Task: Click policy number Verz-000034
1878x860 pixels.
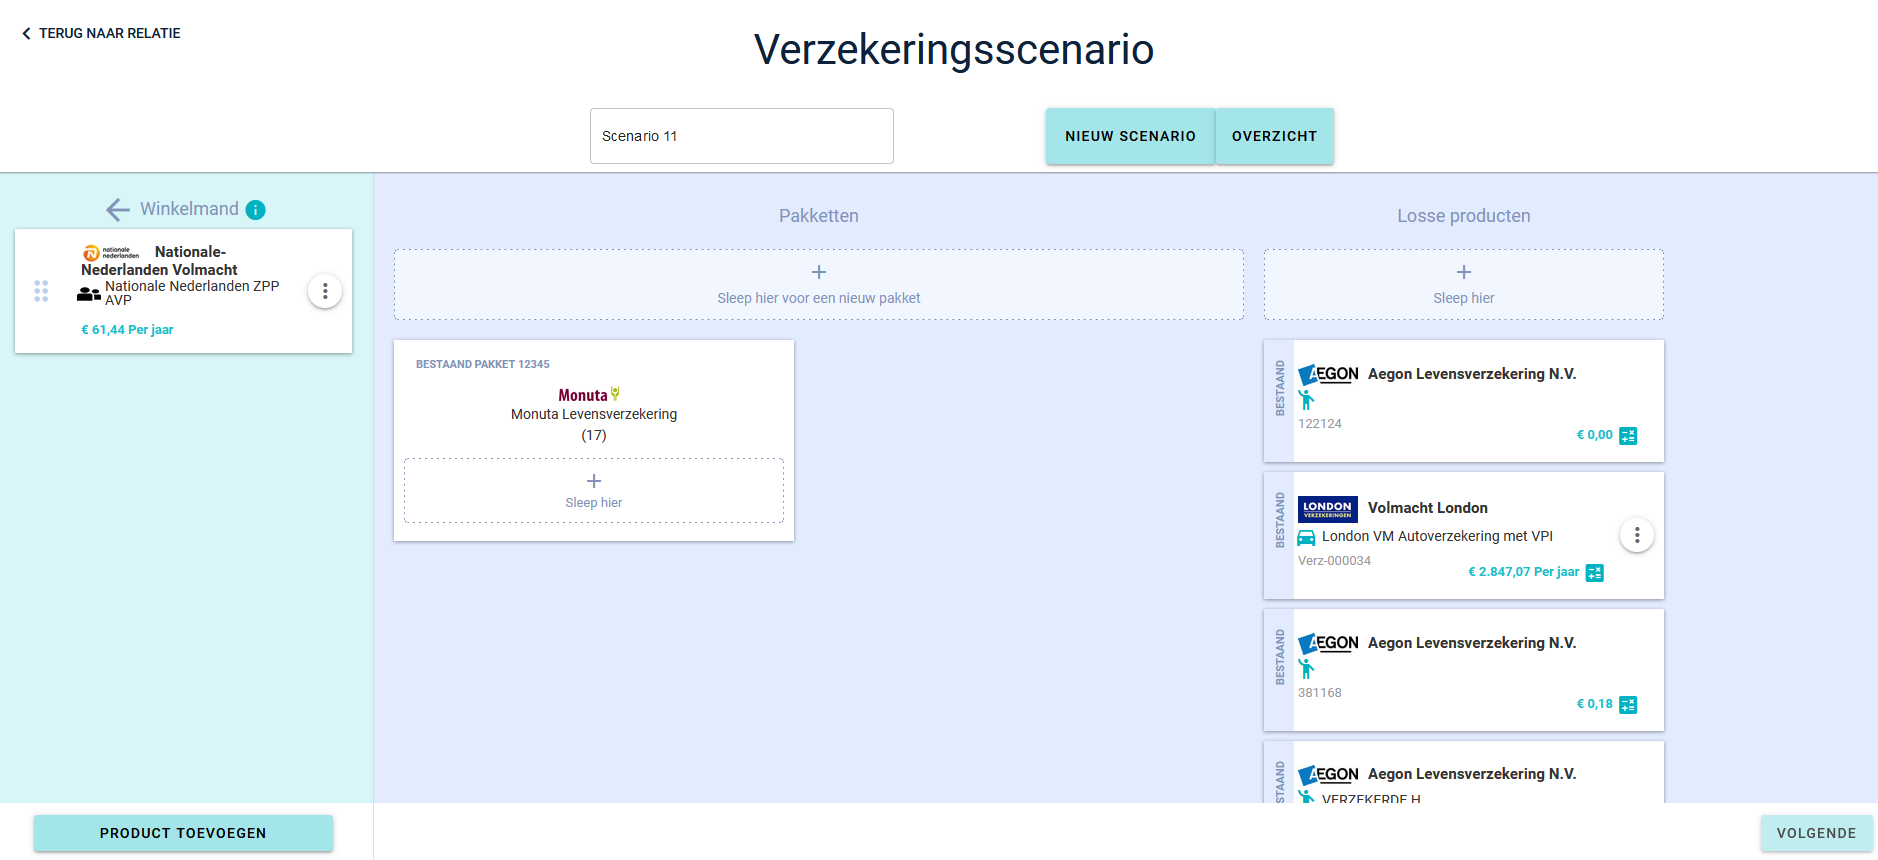Action: click(1334, 561)
